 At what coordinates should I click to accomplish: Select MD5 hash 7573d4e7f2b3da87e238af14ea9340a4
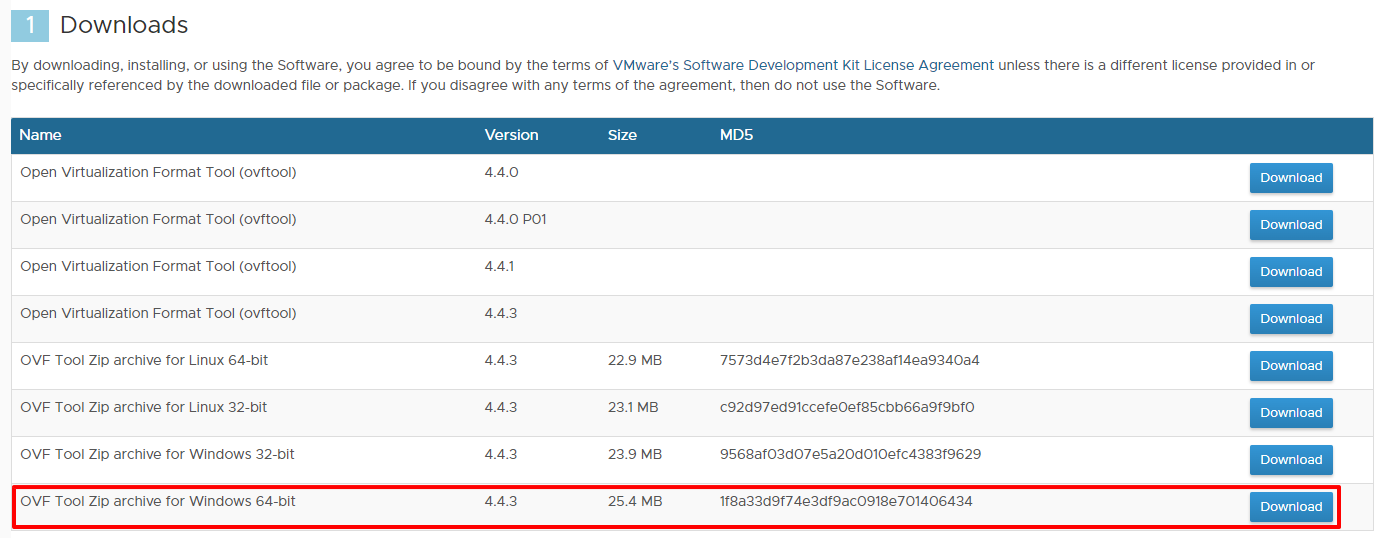coord(849,360)
